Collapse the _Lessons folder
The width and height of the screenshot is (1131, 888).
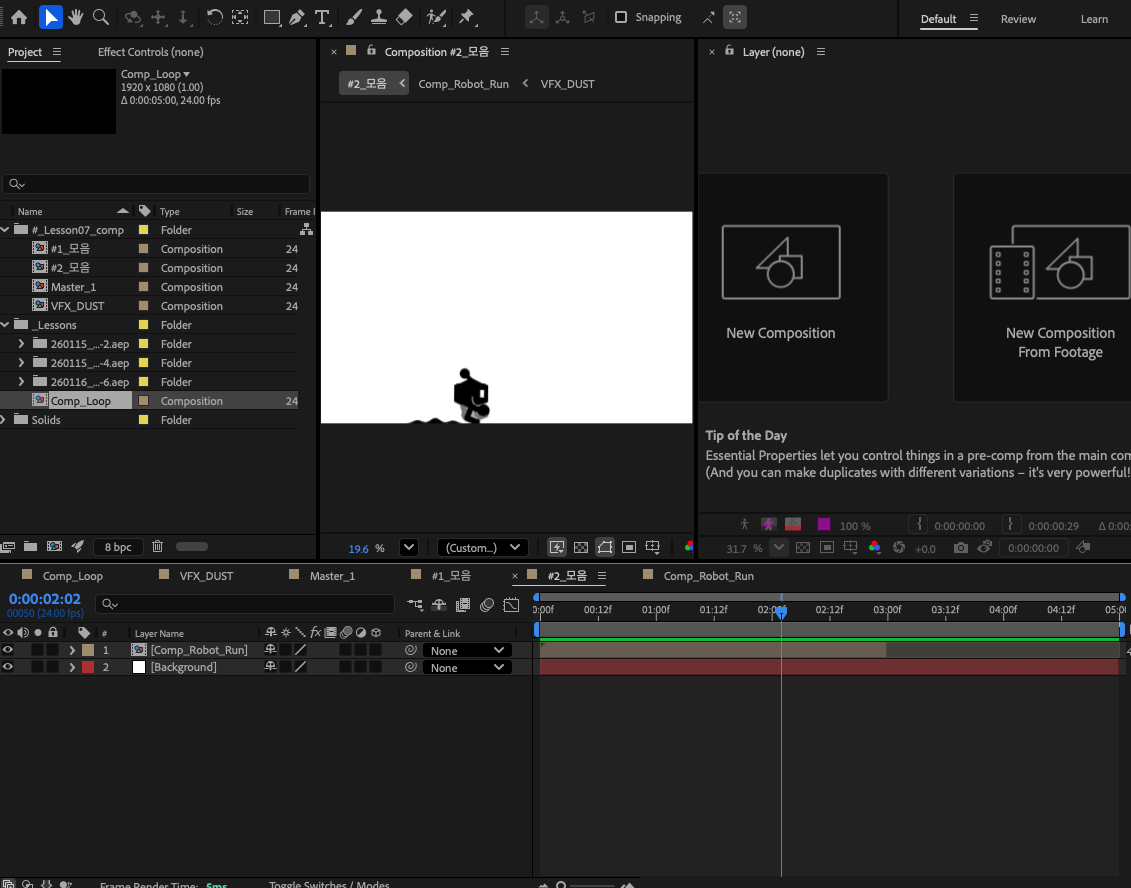5,325
